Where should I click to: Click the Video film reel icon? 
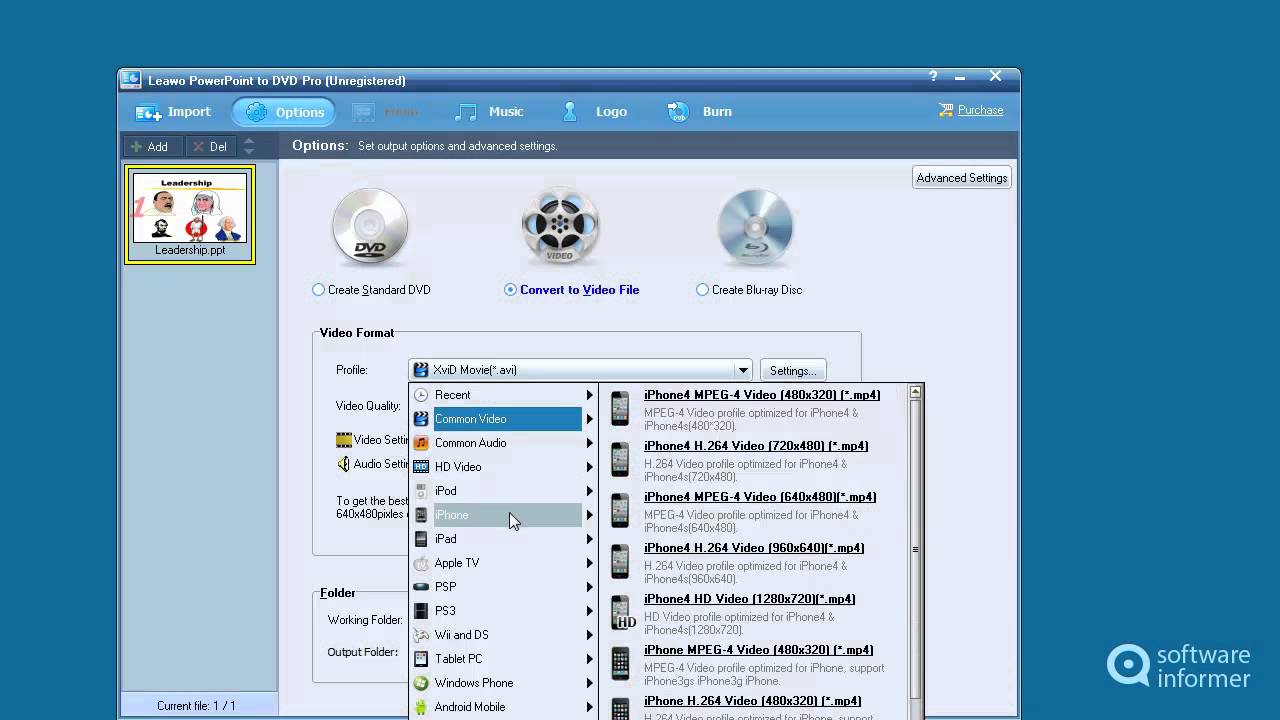pyautogui.click(x=560, y=227)
